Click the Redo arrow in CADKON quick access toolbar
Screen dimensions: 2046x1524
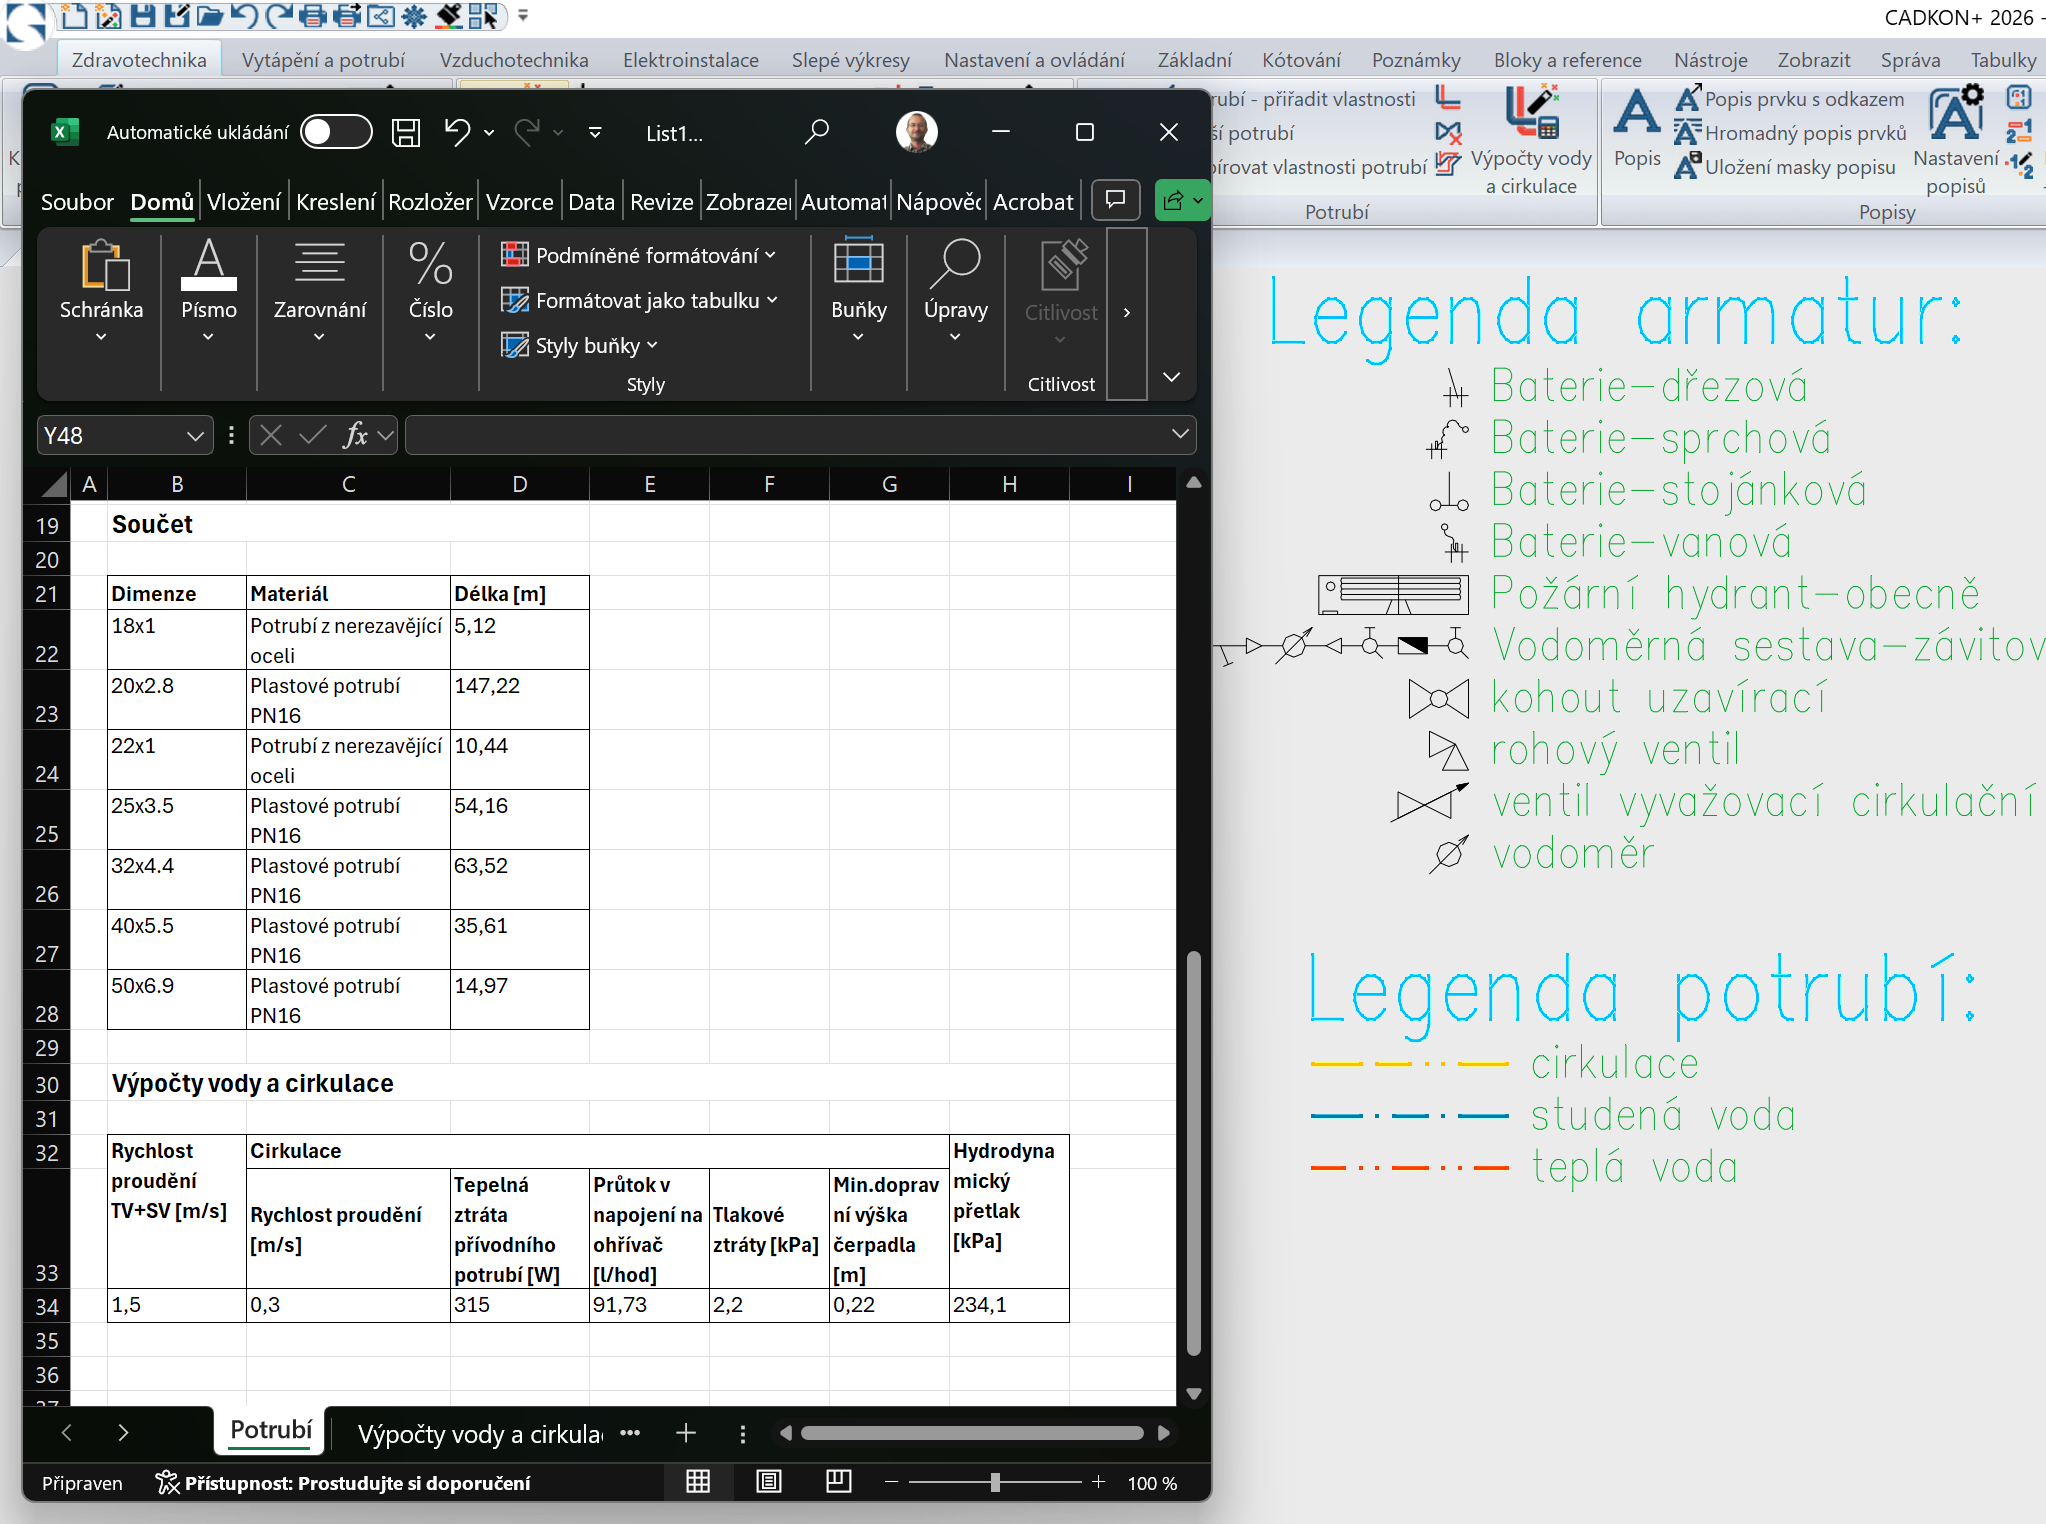(x=280, y=15)
